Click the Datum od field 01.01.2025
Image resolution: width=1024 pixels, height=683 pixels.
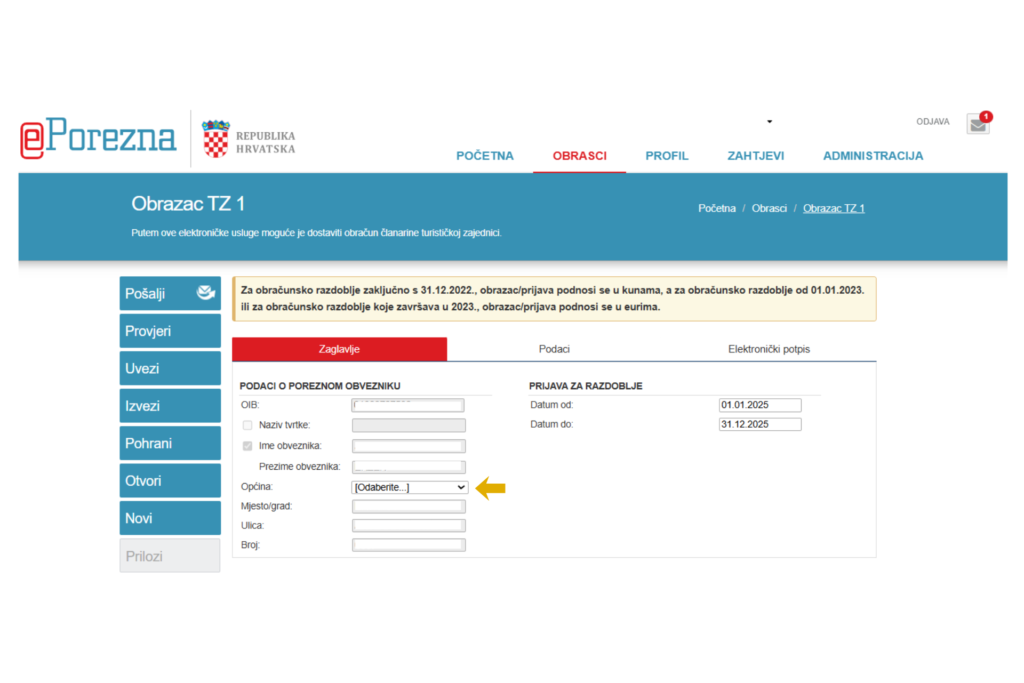point(760,405)
